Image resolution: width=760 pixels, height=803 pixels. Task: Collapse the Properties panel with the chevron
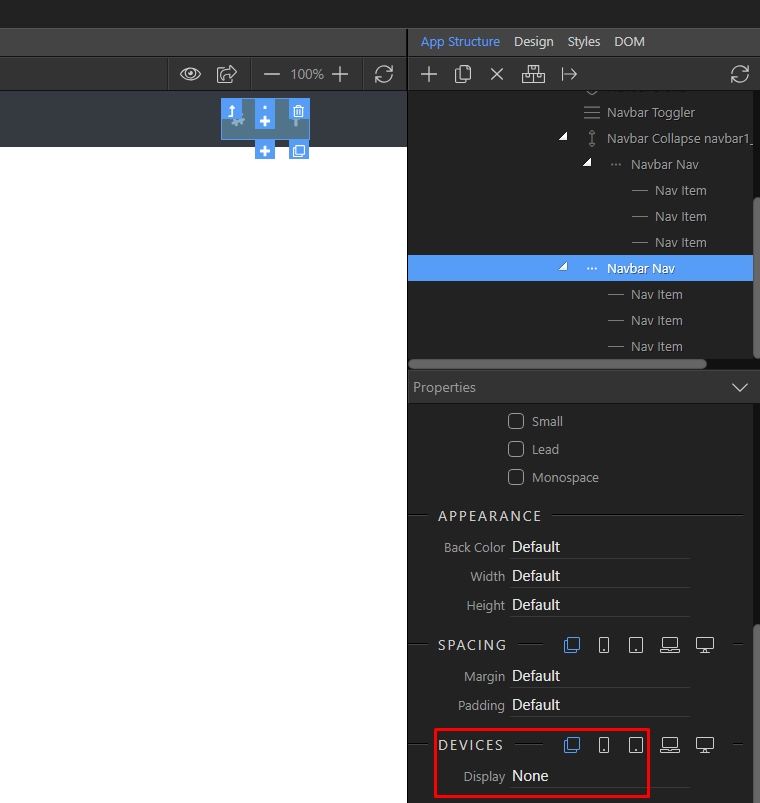[x=740, y=388]
